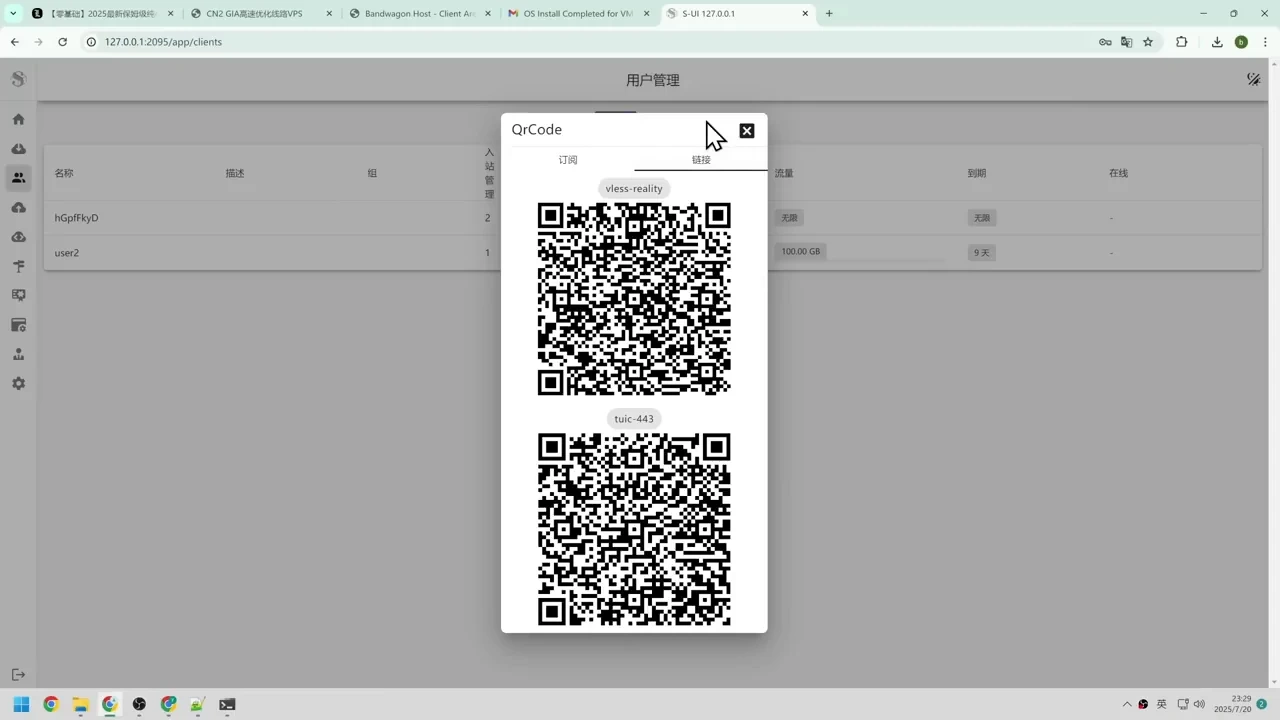Viewport: 1280px width, 720px height.
Task: Switch to CN2 GIA高速优化线路VPS tab
Action: tap(263, 14)
